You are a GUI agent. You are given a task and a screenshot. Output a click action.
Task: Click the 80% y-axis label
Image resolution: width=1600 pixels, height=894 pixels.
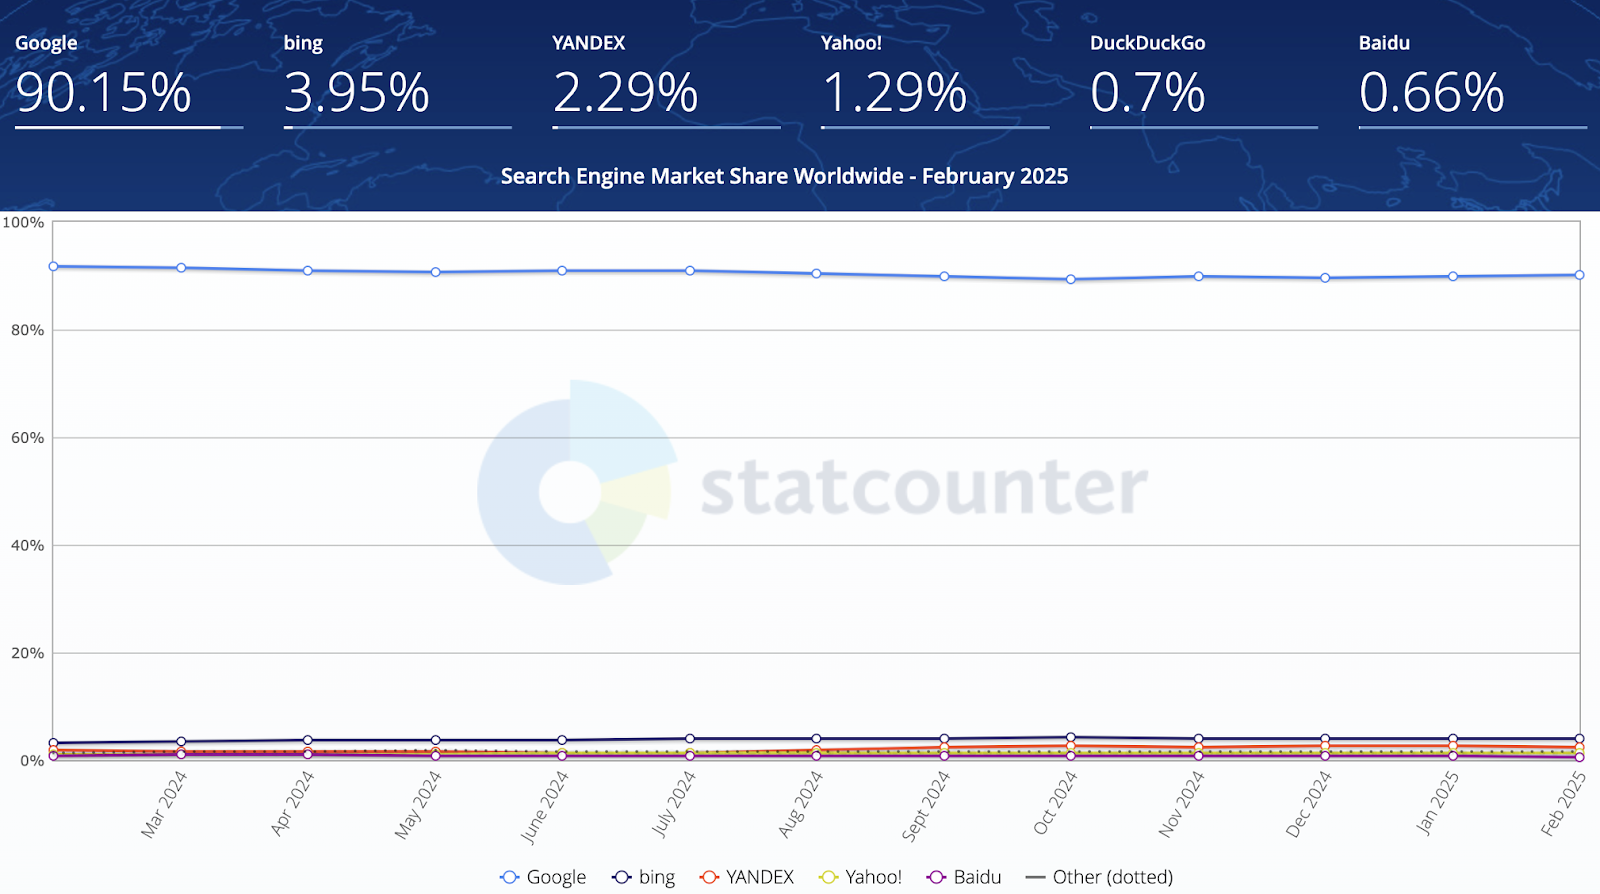pyautogui.click(x=27, y=330)
